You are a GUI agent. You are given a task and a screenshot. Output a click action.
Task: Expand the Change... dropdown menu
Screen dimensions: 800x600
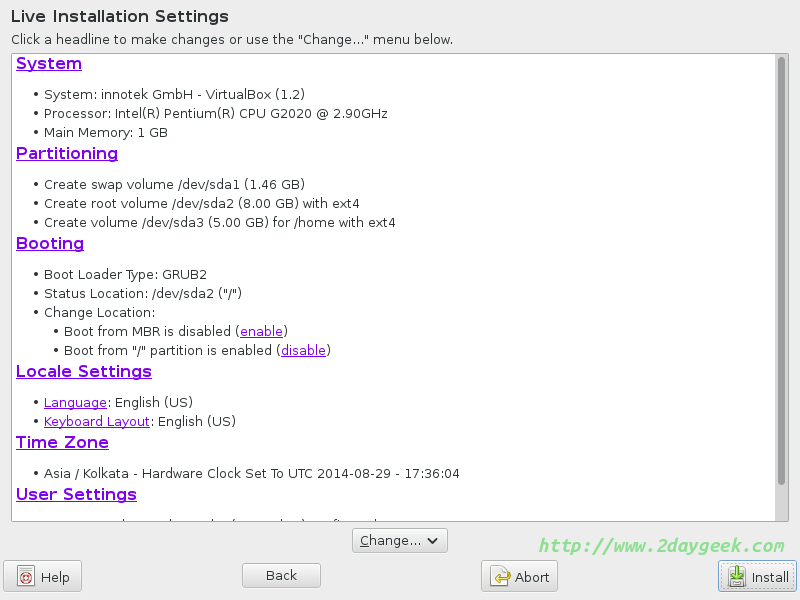(399, 541)
